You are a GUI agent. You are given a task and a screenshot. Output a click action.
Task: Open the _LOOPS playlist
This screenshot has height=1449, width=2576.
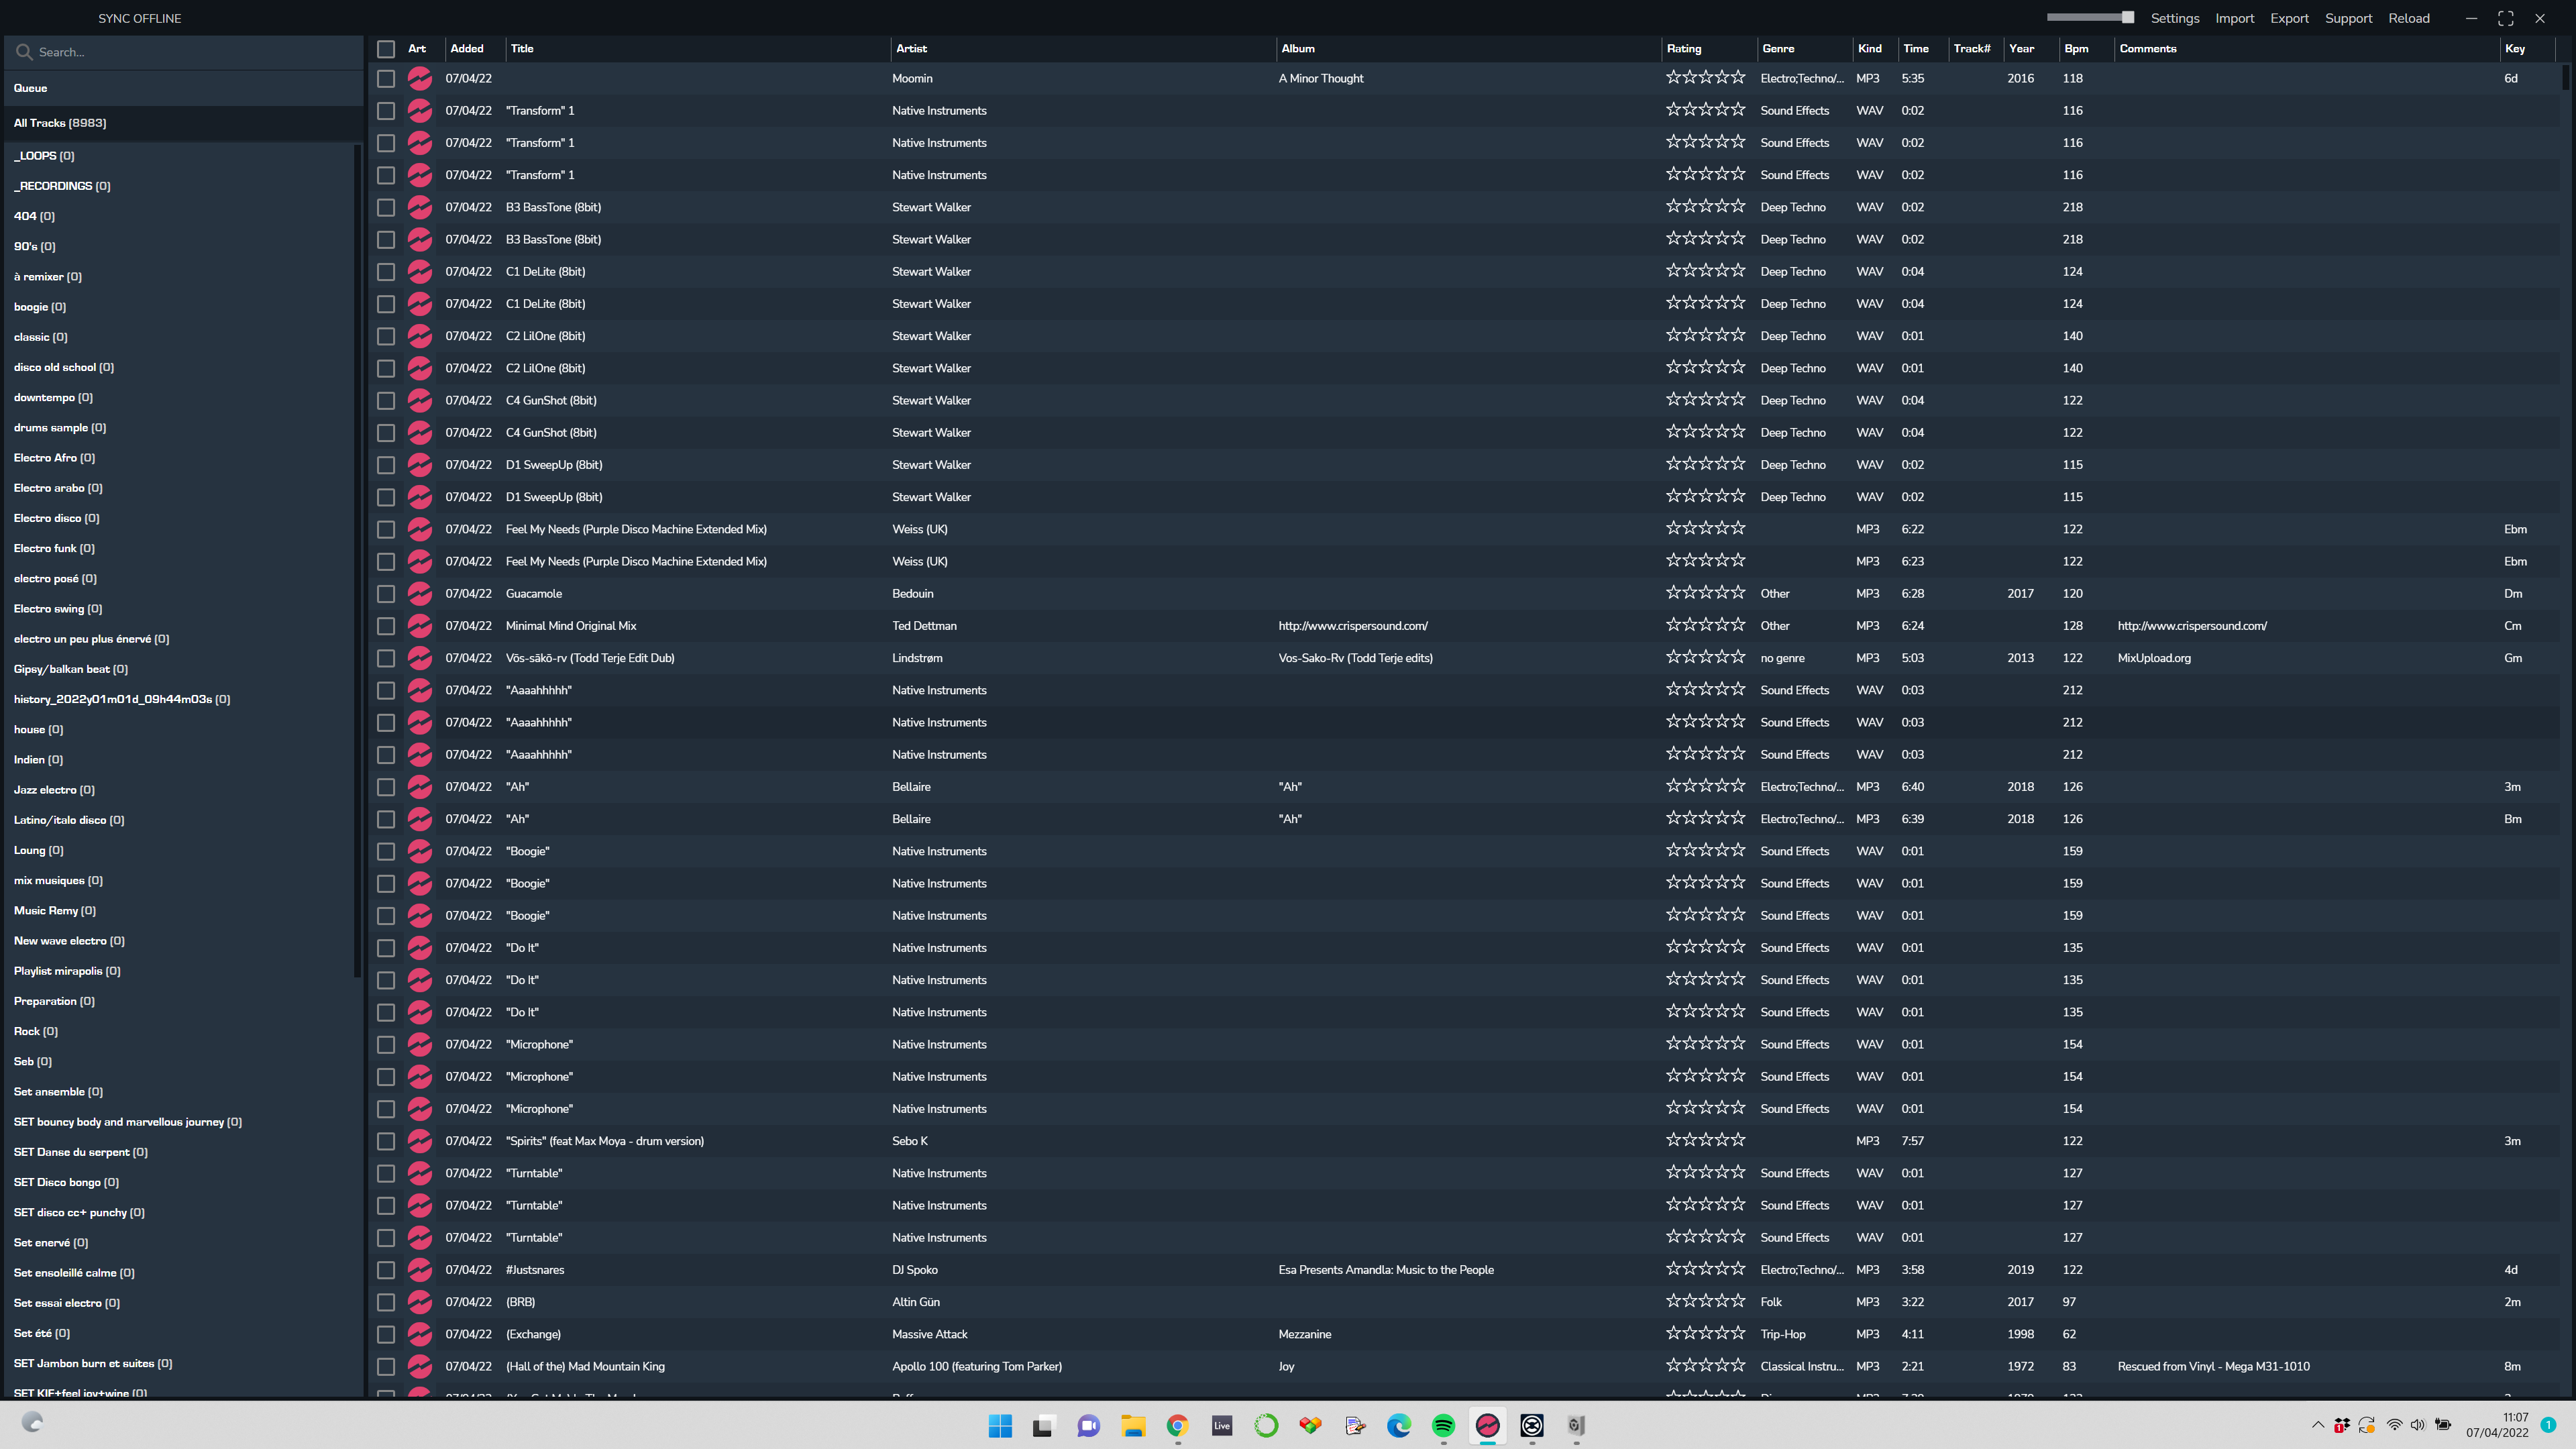[x=44, y=156]
